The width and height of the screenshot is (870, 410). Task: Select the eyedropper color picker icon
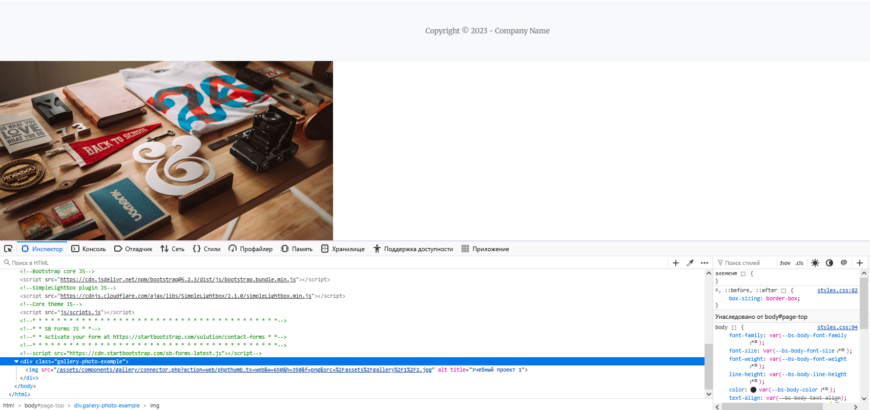tap(690, 263)
